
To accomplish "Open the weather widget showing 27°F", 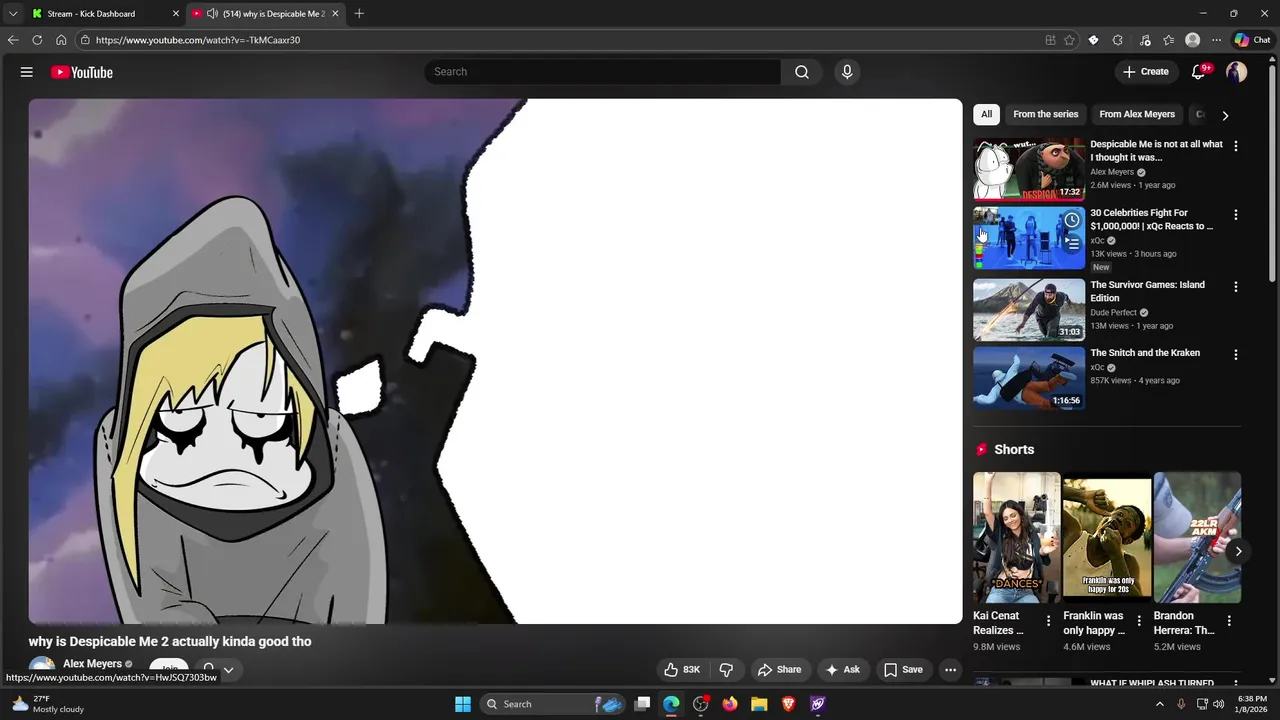I will (47, 704).
